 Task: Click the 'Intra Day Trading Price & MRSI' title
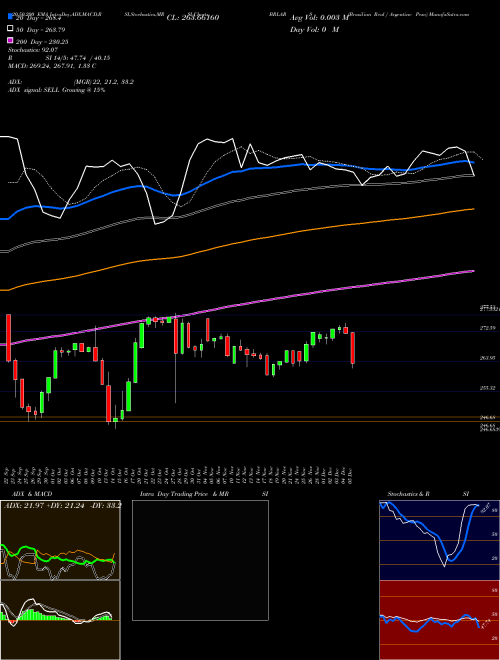click(x=204, y=494)
